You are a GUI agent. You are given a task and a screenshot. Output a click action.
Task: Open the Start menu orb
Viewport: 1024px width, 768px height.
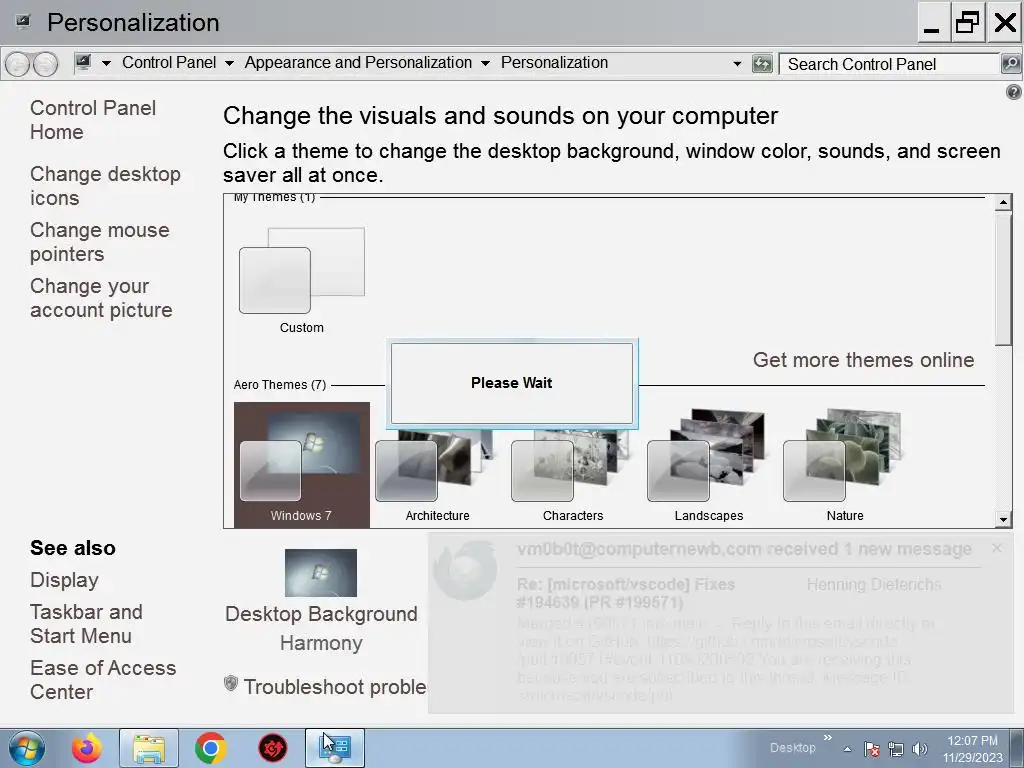[27, 748]
